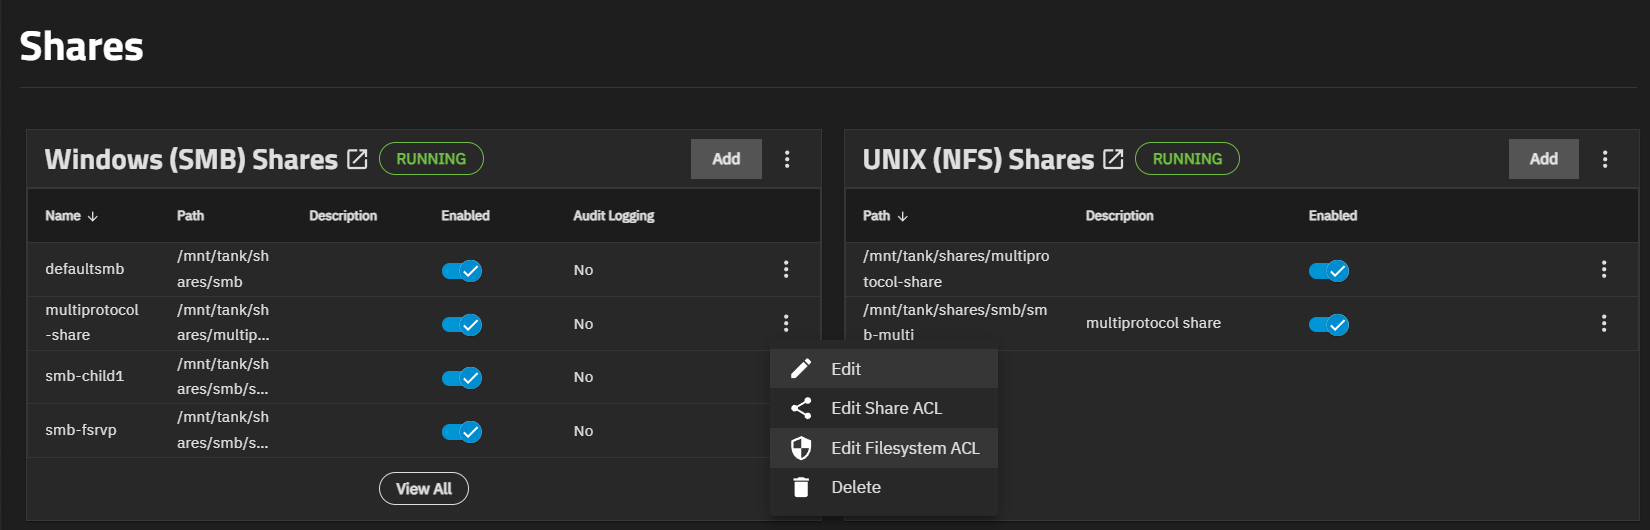Open actions menu for defaultsmb row
This screenshot has width=1650, height=530.
point(786,269)
